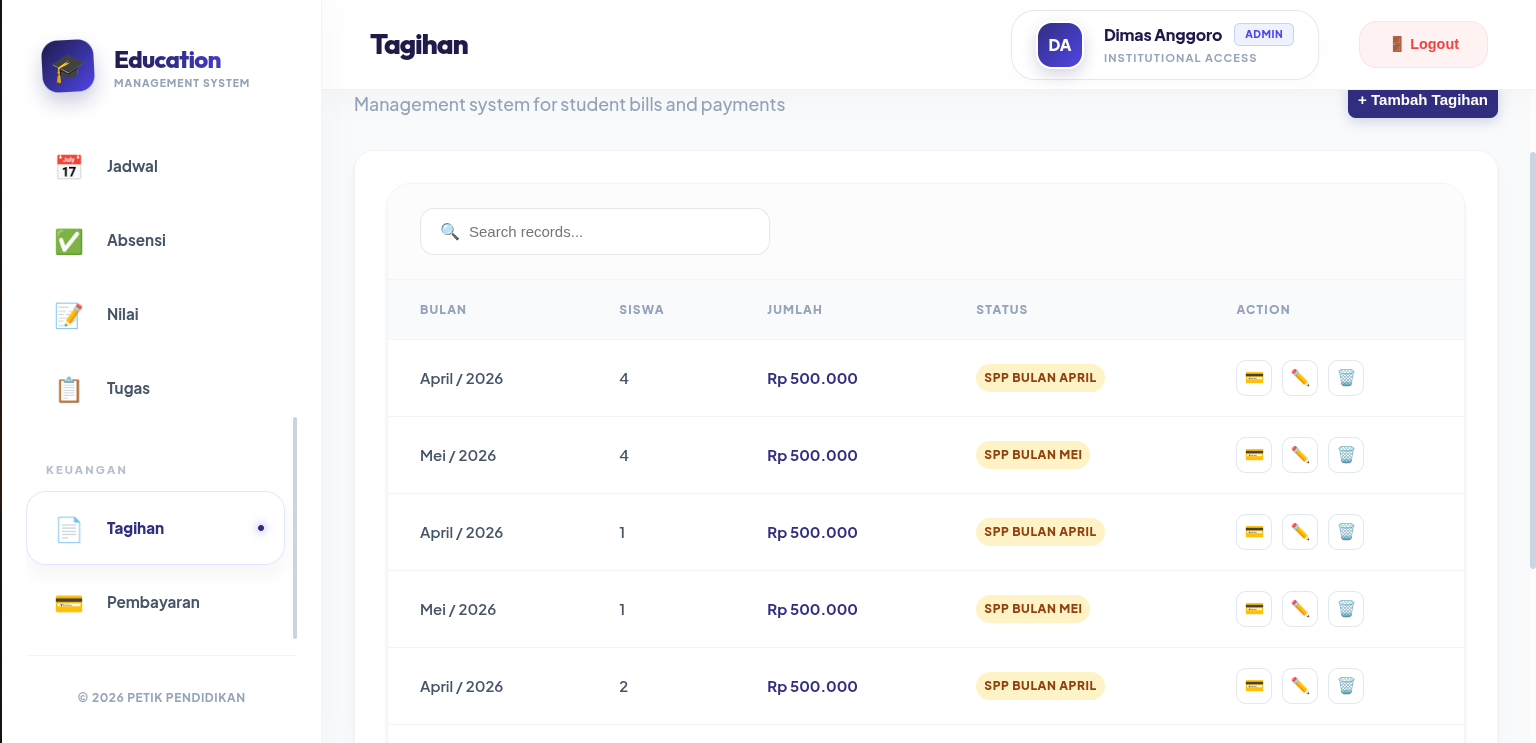Viewport: 1536px width, 743px height.
Task: Click Rp 500.000 in the Mei / 2026, siswa 1 row
Action: (812, 610)
